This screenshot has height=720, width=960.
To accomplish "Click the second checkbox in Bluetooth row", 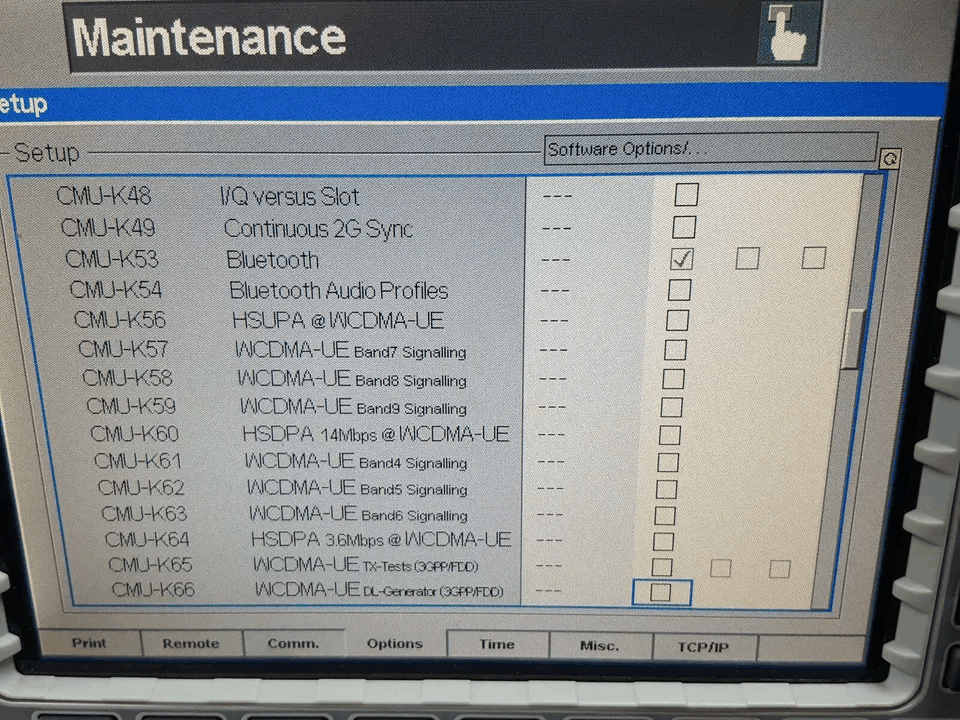I will [x=747, y=258].
